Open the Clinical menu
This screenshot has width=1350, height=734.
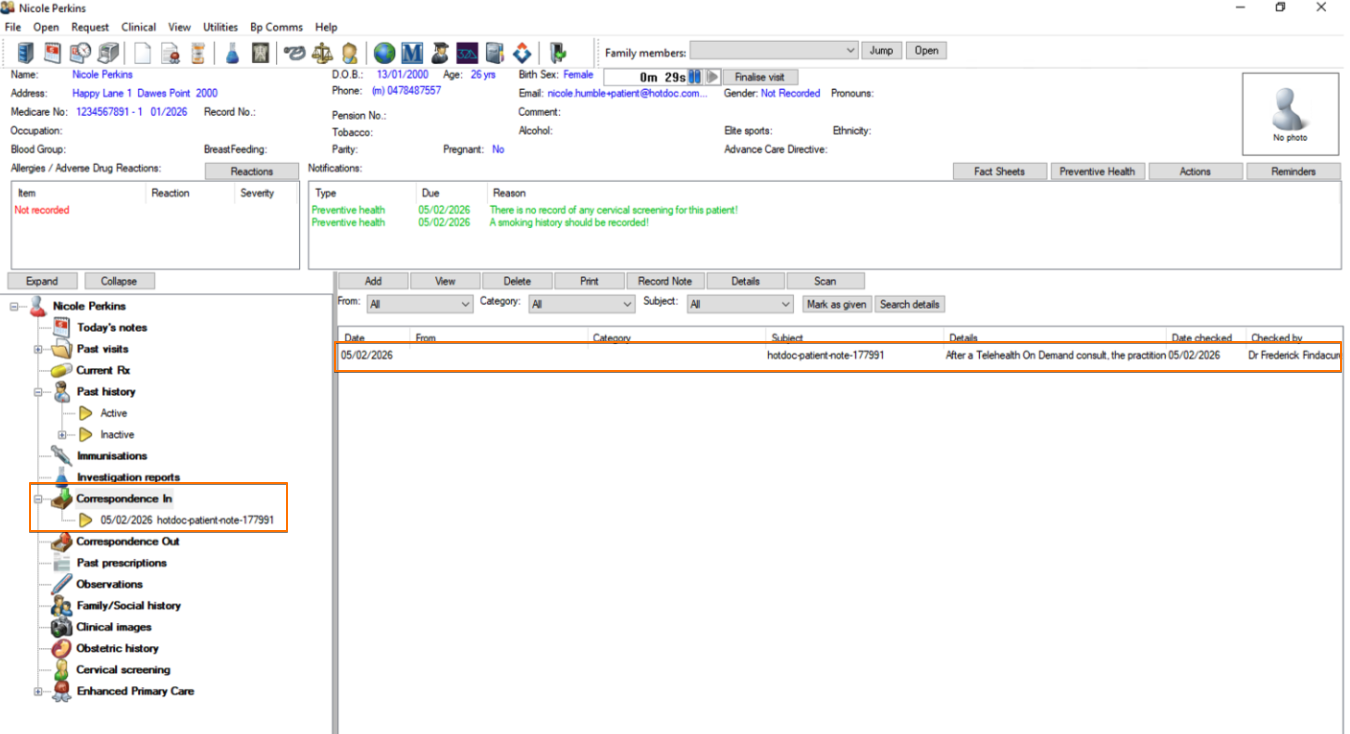(139, 27)
